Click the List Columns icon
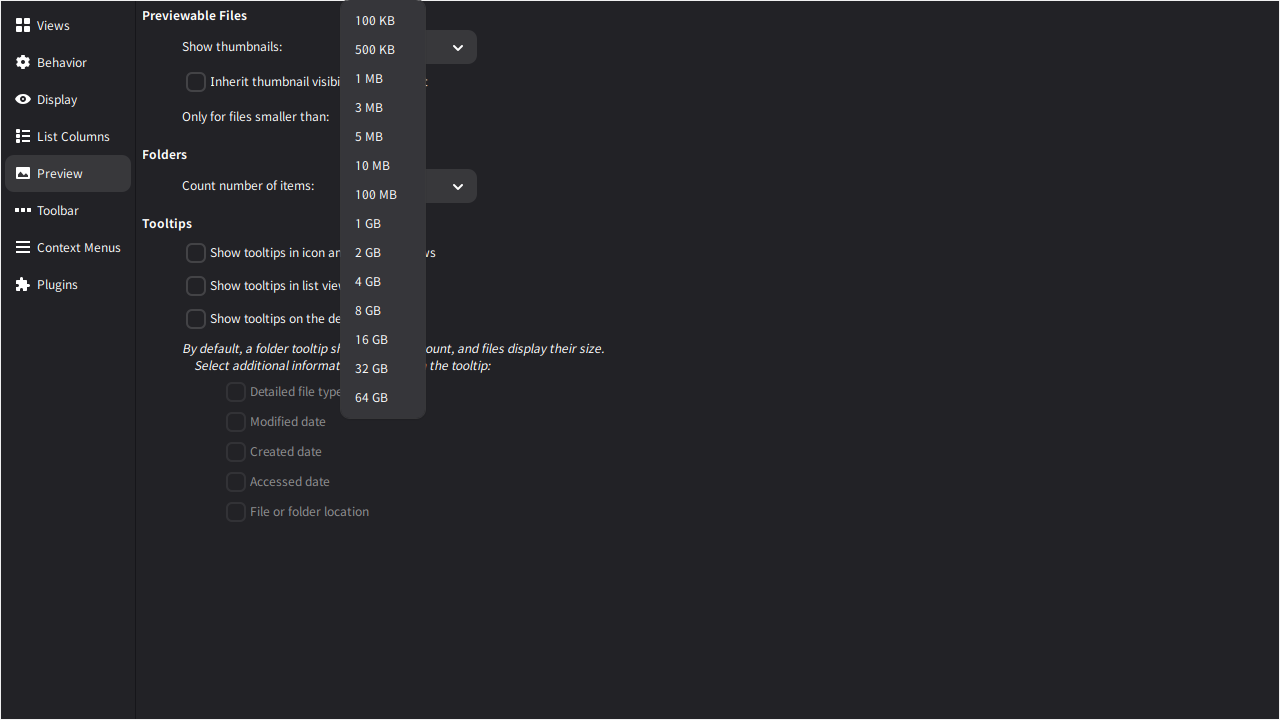 click(x=23, y=136)
